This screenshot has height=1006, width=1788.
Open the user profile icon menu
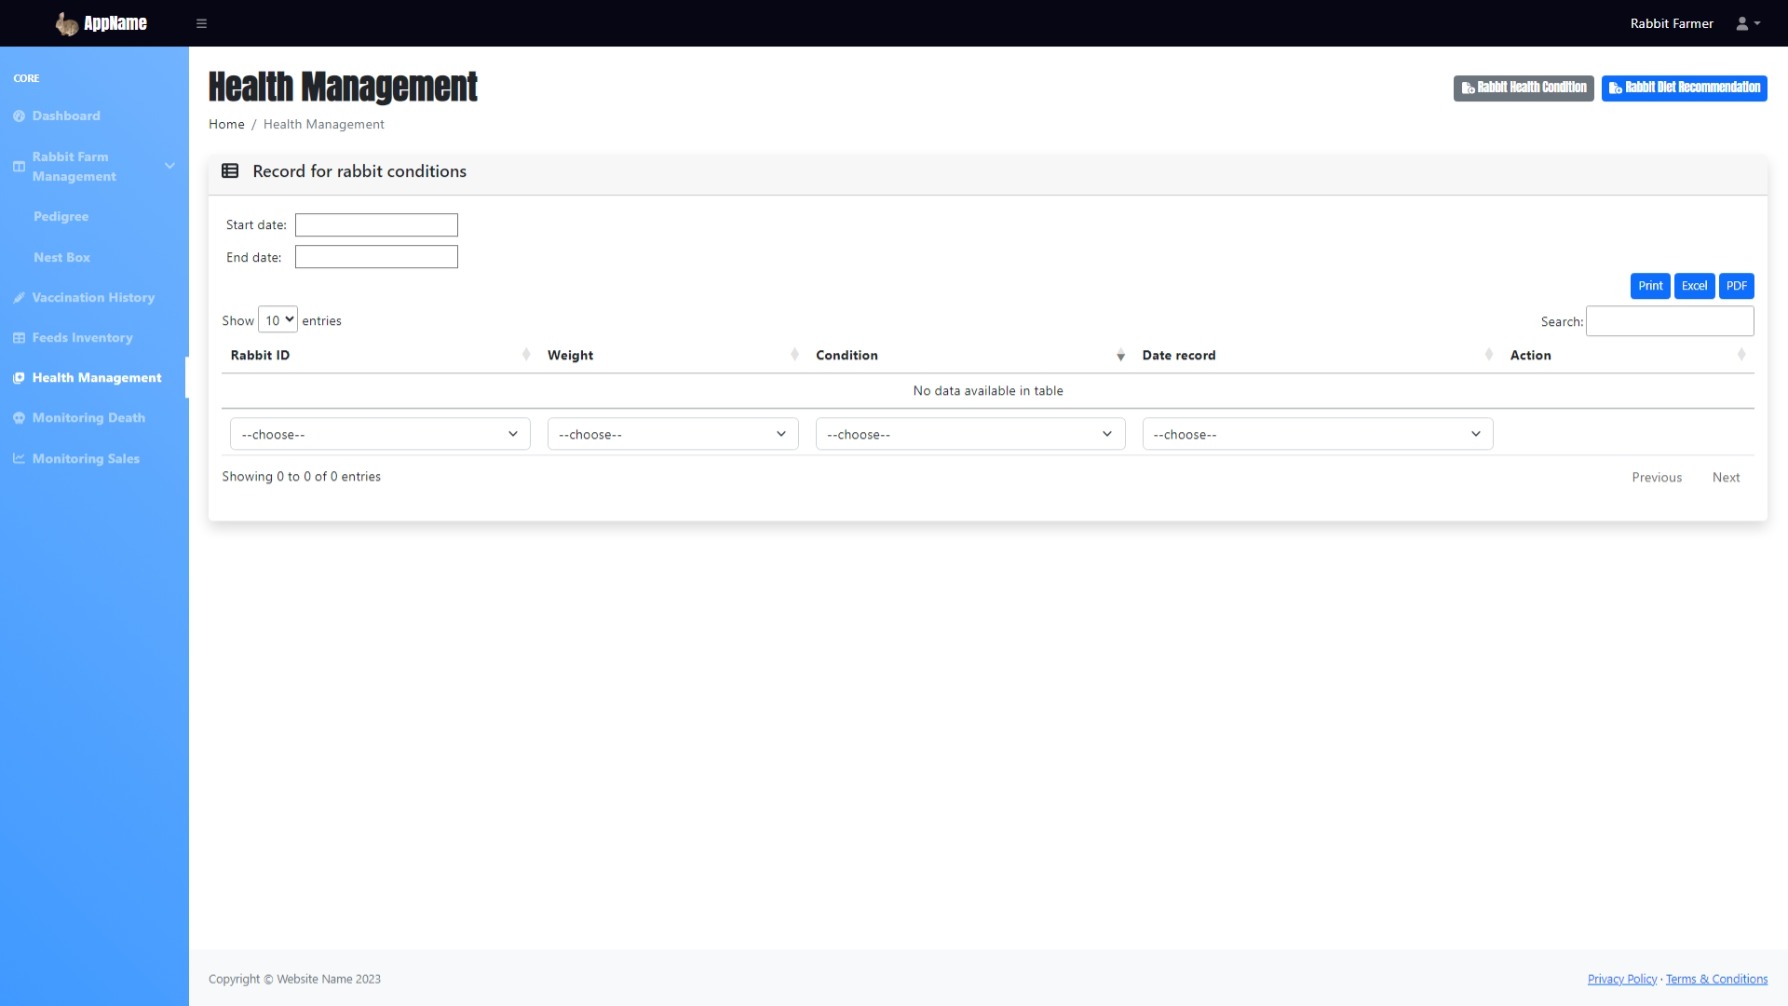click(x=1747, y=23)
